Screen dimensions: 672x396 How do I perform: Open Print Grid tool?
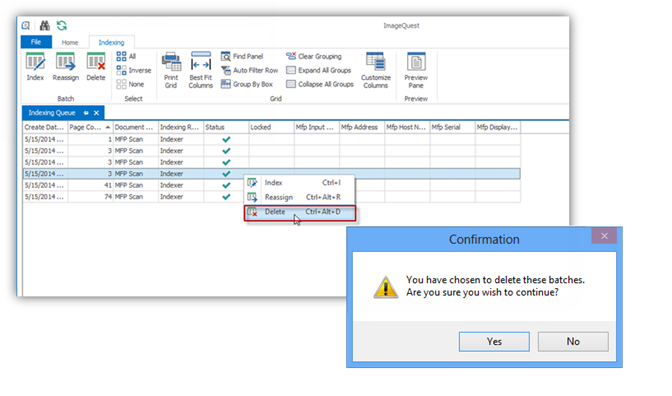click(171, 70)
